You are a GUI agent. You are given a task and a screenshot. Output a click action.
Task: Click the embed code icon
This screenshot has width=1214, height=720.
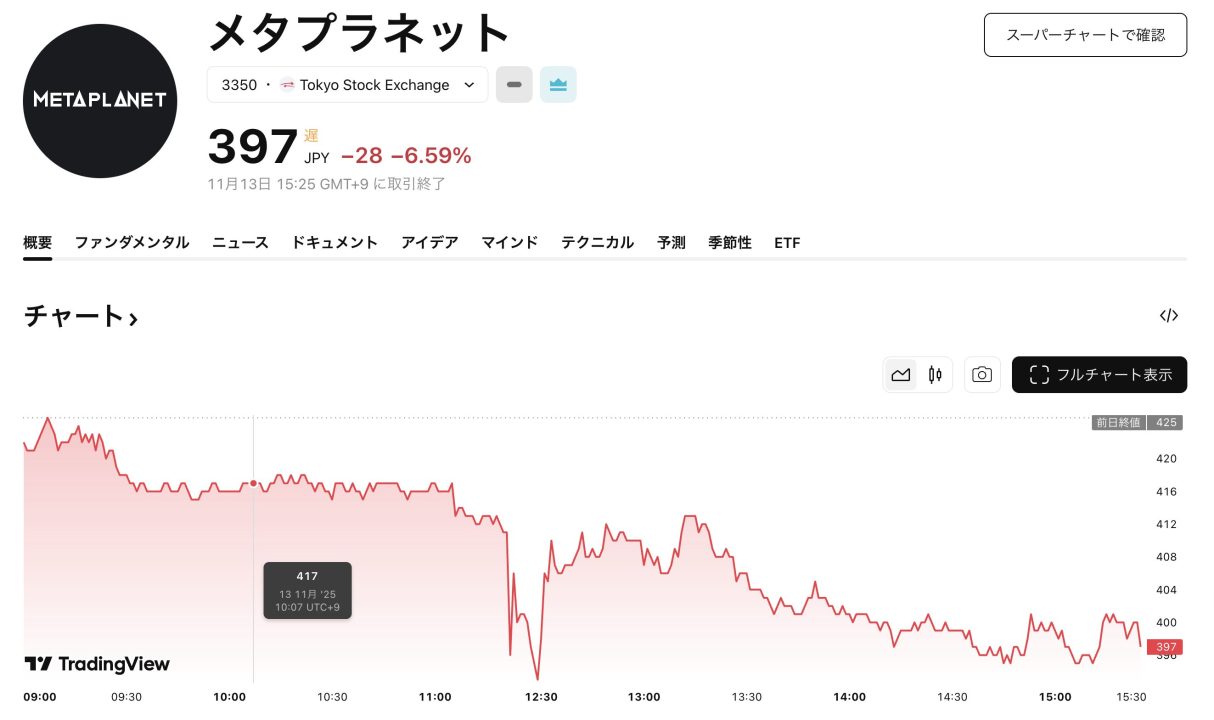point(1168,316)
